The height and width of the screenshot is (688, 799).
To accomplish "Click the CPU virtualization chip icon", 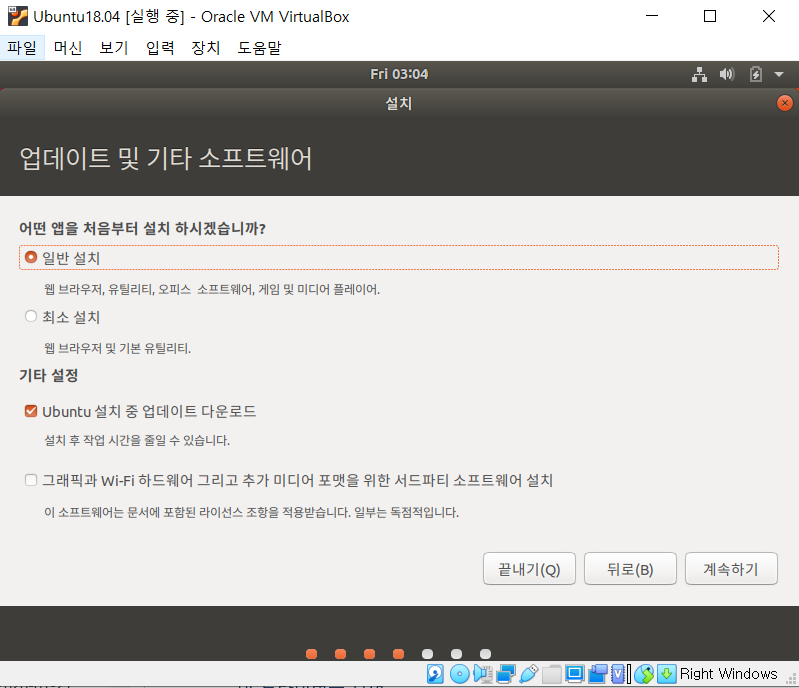I will pos(618,674).
